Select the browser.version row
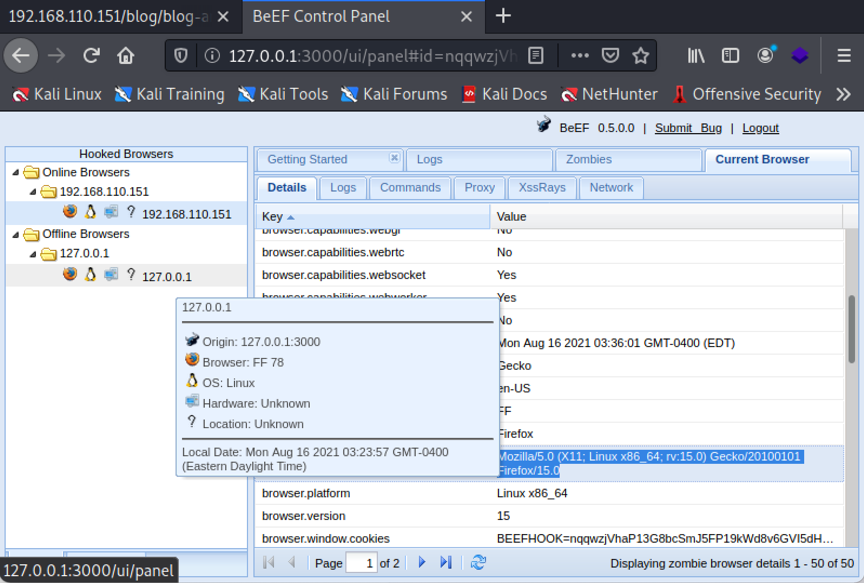 (x=549, y=516)
